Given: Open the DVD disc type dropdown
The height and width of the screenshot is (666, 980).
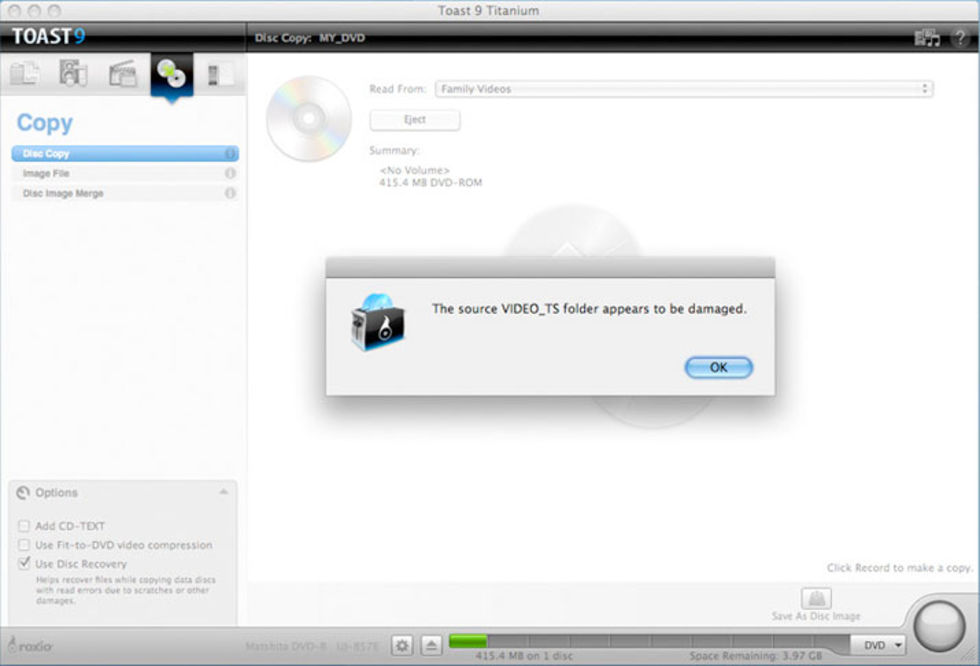Looking at the screenshot, I should [882, 645].
